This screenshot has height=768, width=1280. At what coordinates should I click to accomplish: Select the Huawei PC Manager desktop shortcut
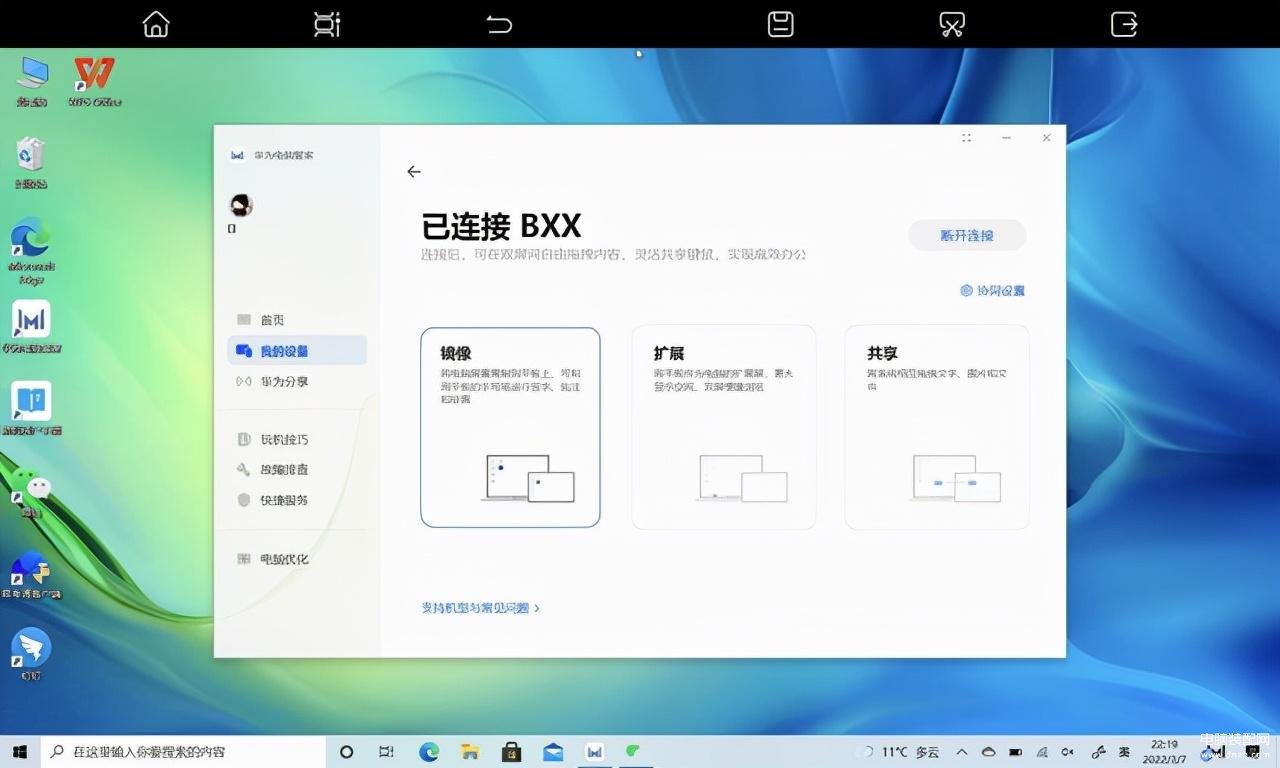coord(31,327)
